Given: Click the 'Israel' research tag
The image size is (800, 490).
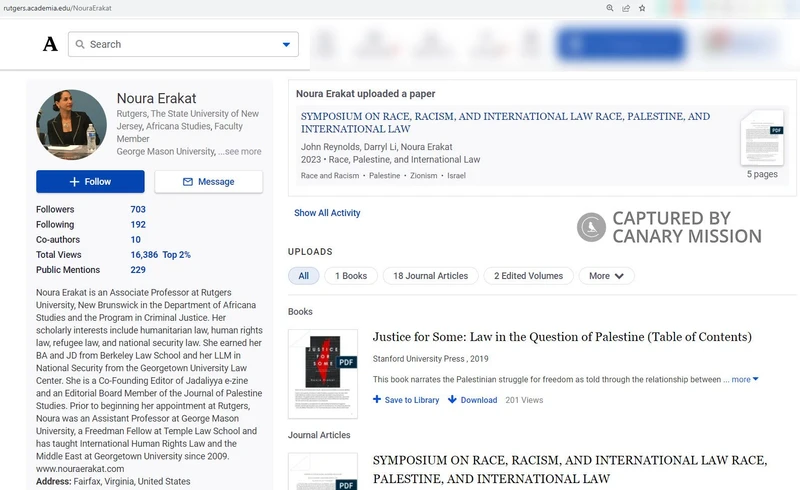Looking at the screenshot, I should (456, 176).
